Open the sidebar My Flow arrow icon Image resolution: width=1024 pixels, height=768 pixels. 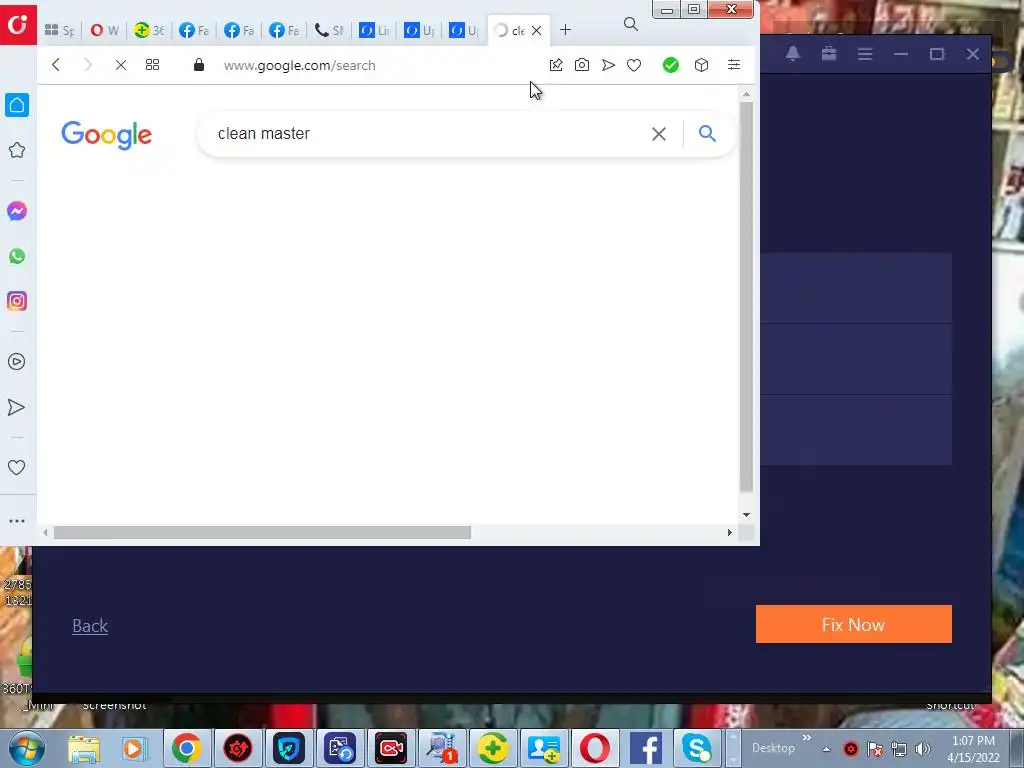(x=16, y=408)
